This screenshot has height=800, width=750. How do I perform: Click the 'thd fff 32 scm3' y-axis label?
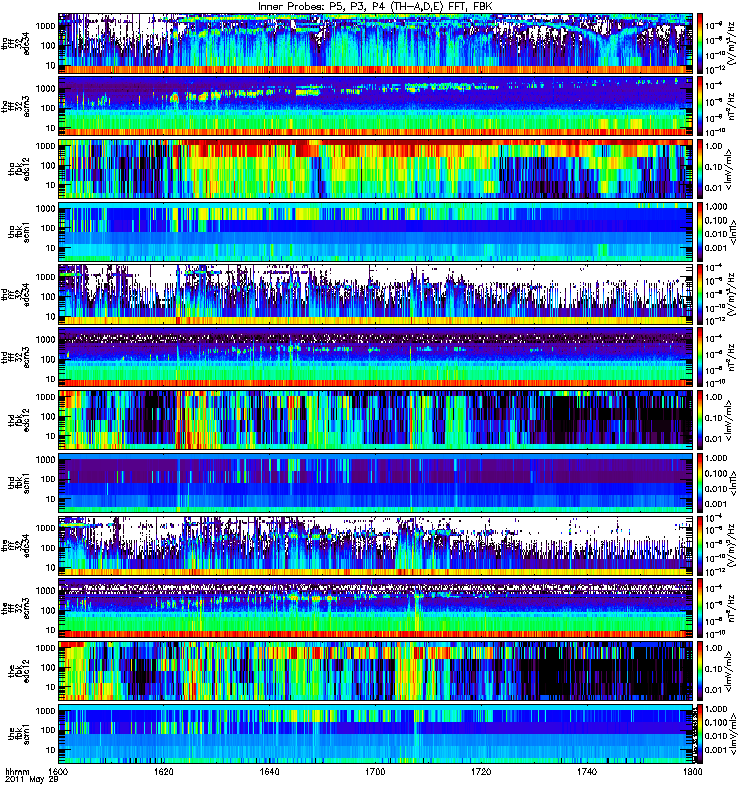pyautogui.click(x=15, y=357)
